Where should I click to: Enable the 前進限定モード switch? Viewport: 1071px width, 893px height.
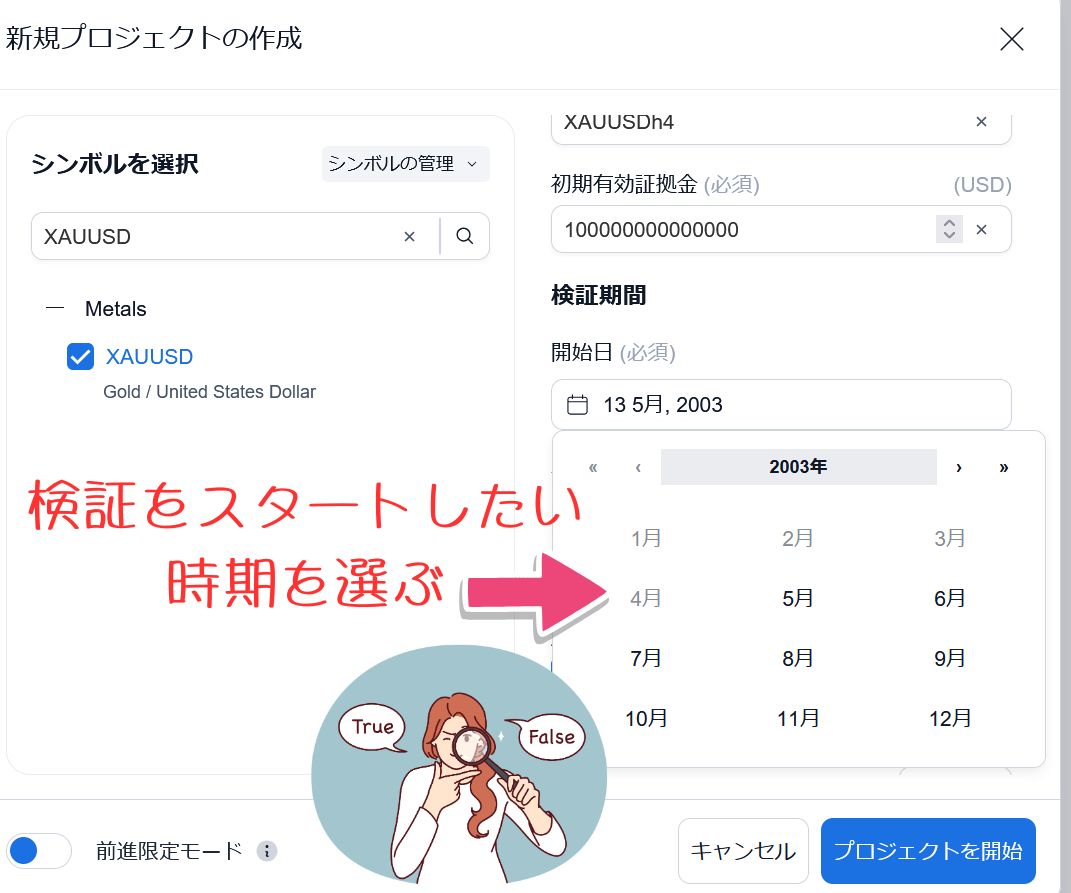[x=40, y=850]
